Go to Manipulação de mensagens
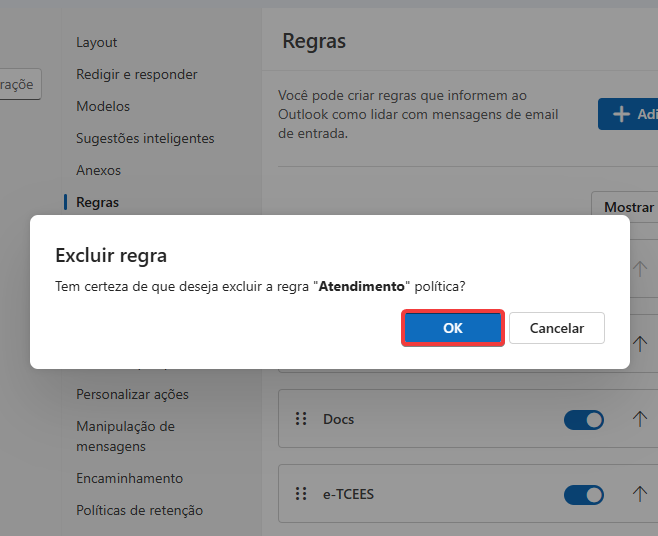Viewport: 658px width, 536px height. [x=125, y=436]
